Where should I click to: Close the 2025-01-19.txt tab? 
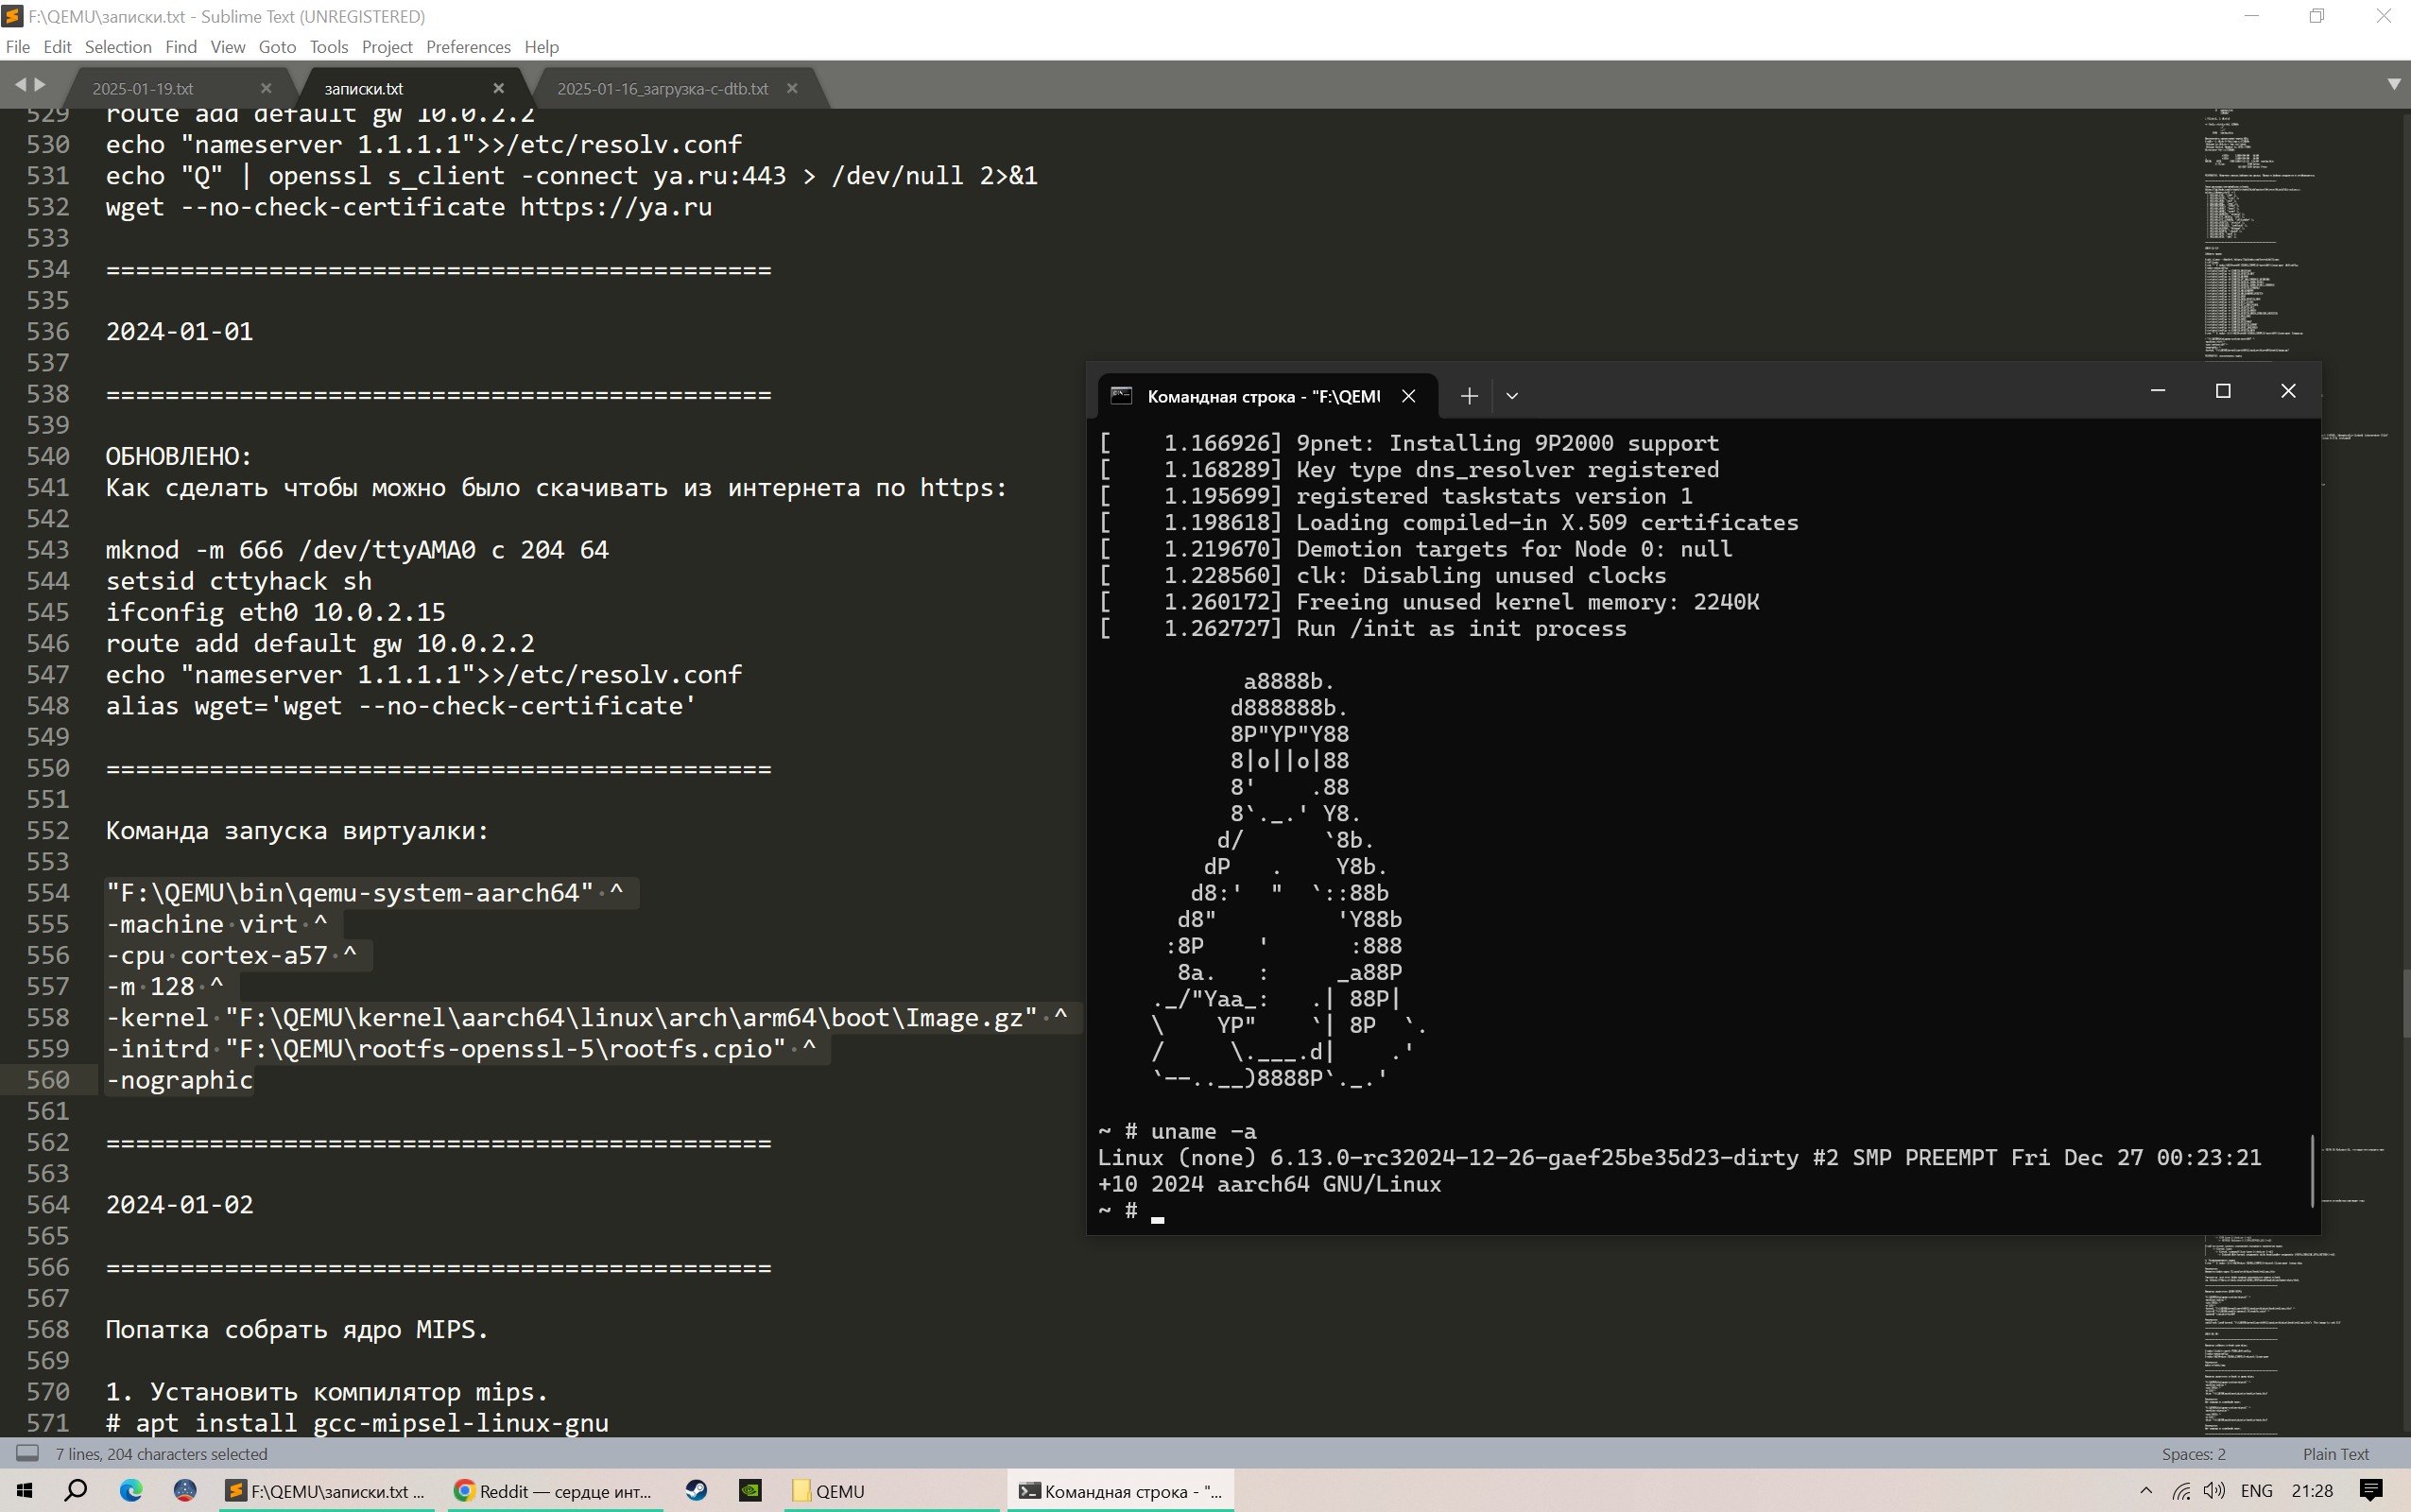[266, 88]
